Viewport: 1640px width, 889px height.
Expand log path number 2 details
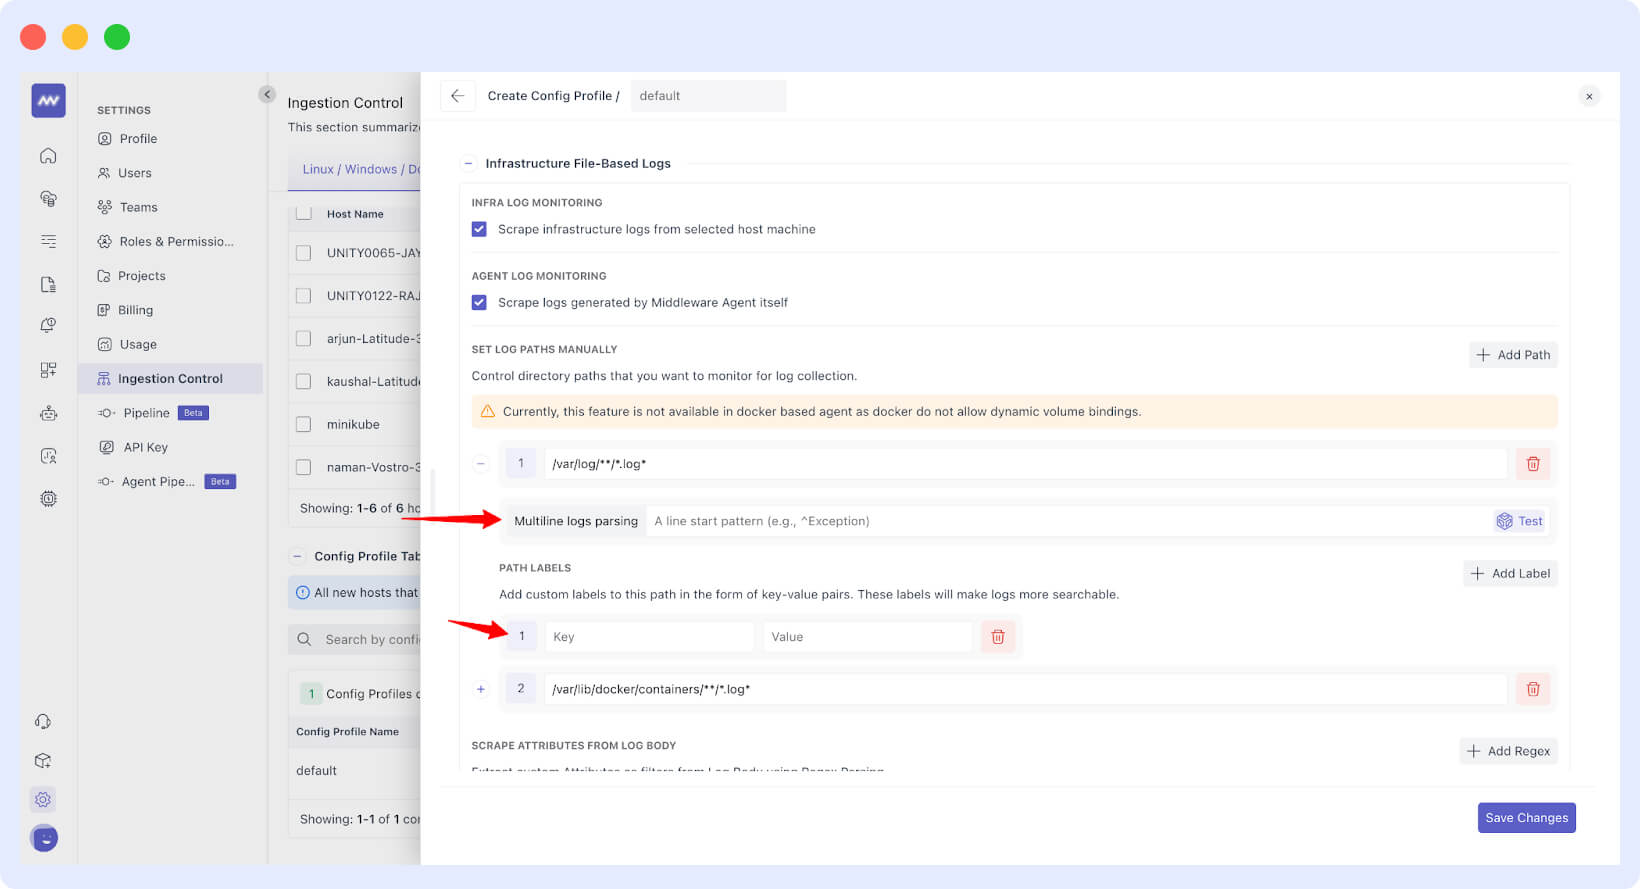point(481,689)
